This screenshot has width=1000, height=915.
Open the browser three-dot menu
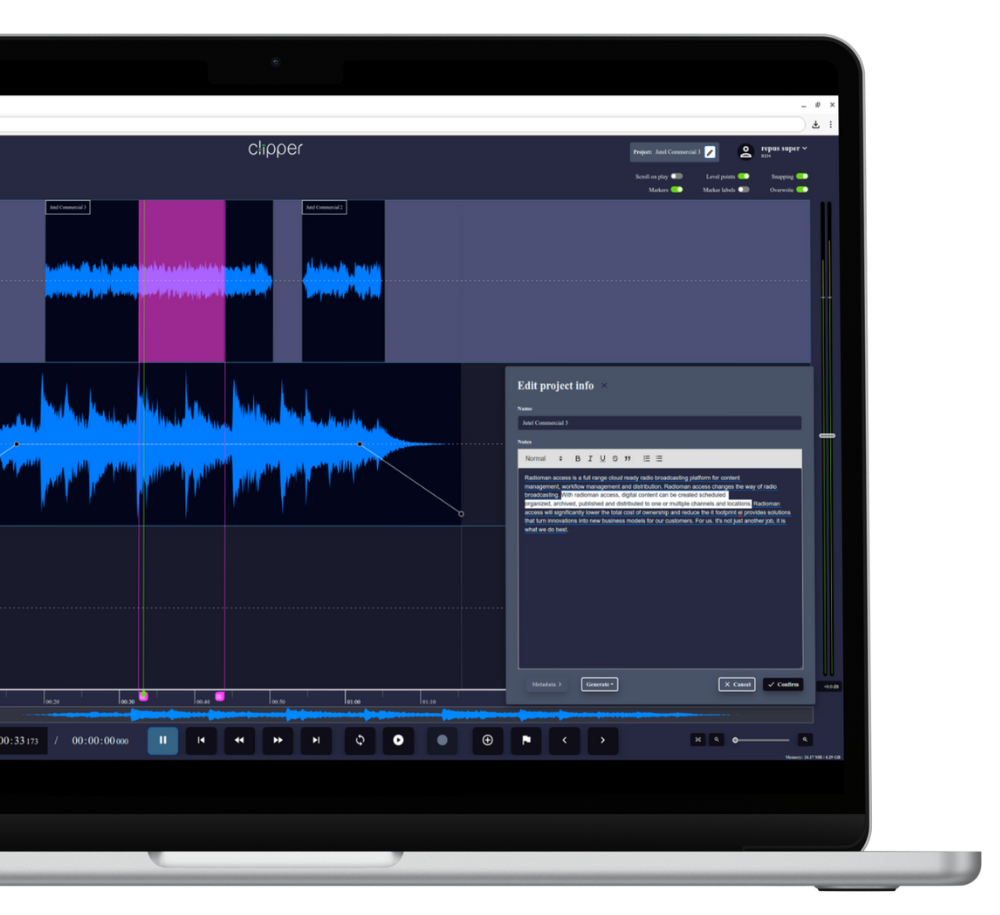(x=830, y=125)
